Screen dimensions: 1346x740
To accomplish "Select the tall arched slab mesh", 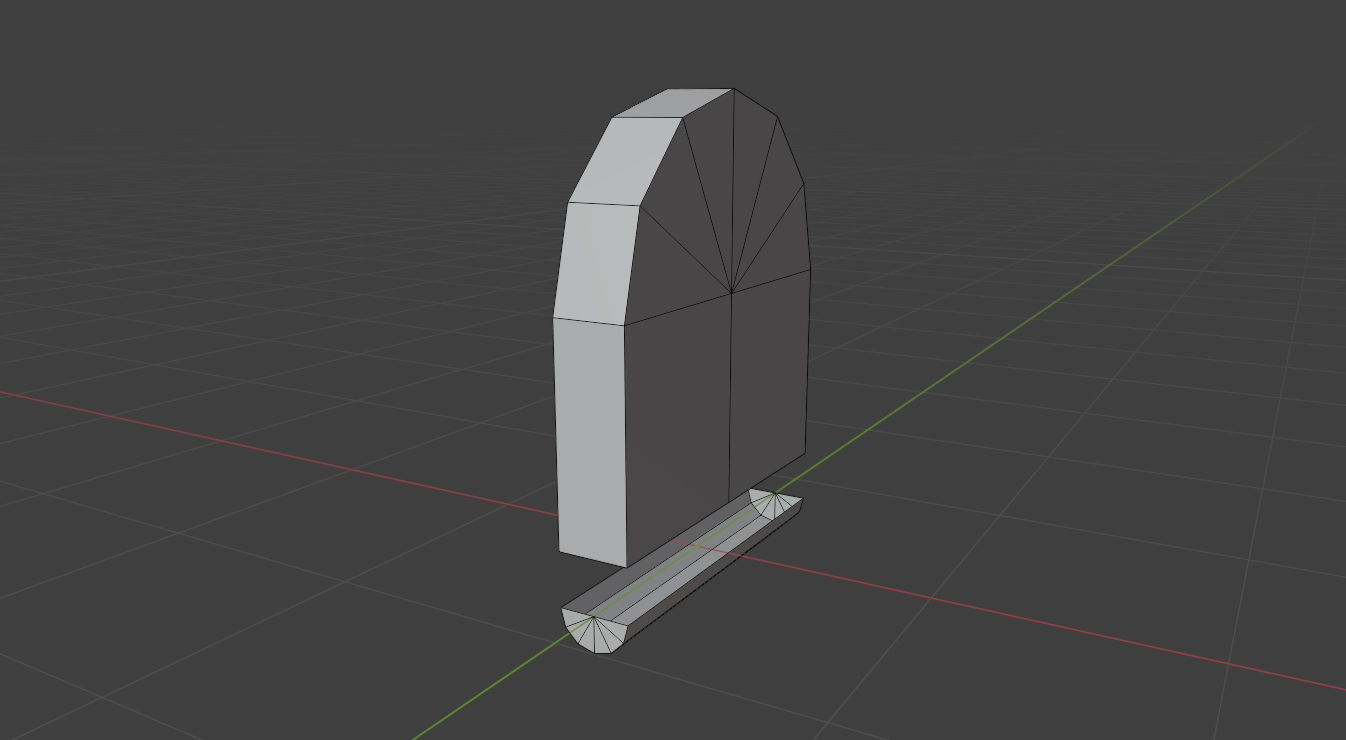I will pyautogui.click(x=680, y=330).
